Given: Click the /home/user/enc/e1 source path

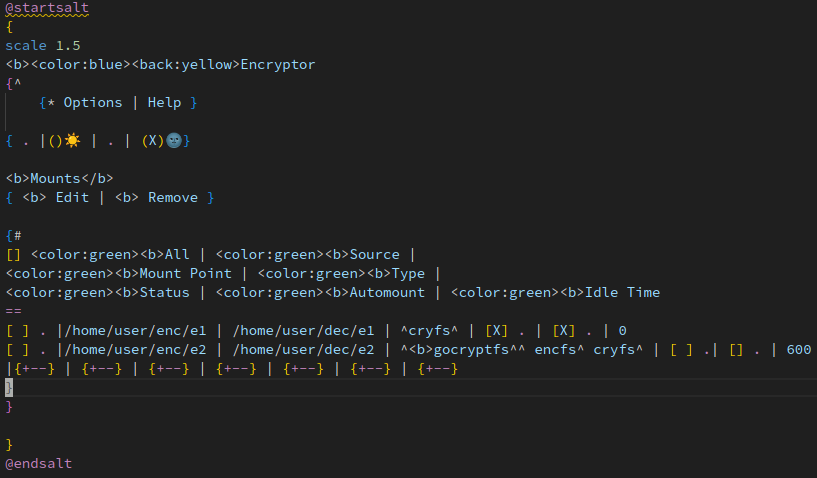Looking at the screenshot, I should (135, 331).
